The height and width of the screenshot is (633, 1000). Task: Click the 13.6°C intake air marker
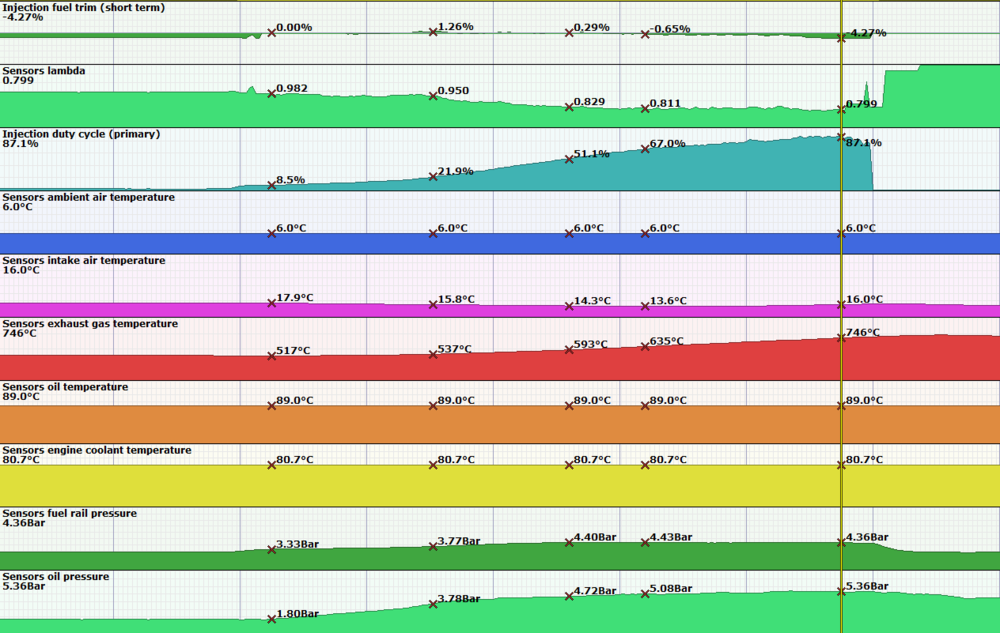(645, 306)
